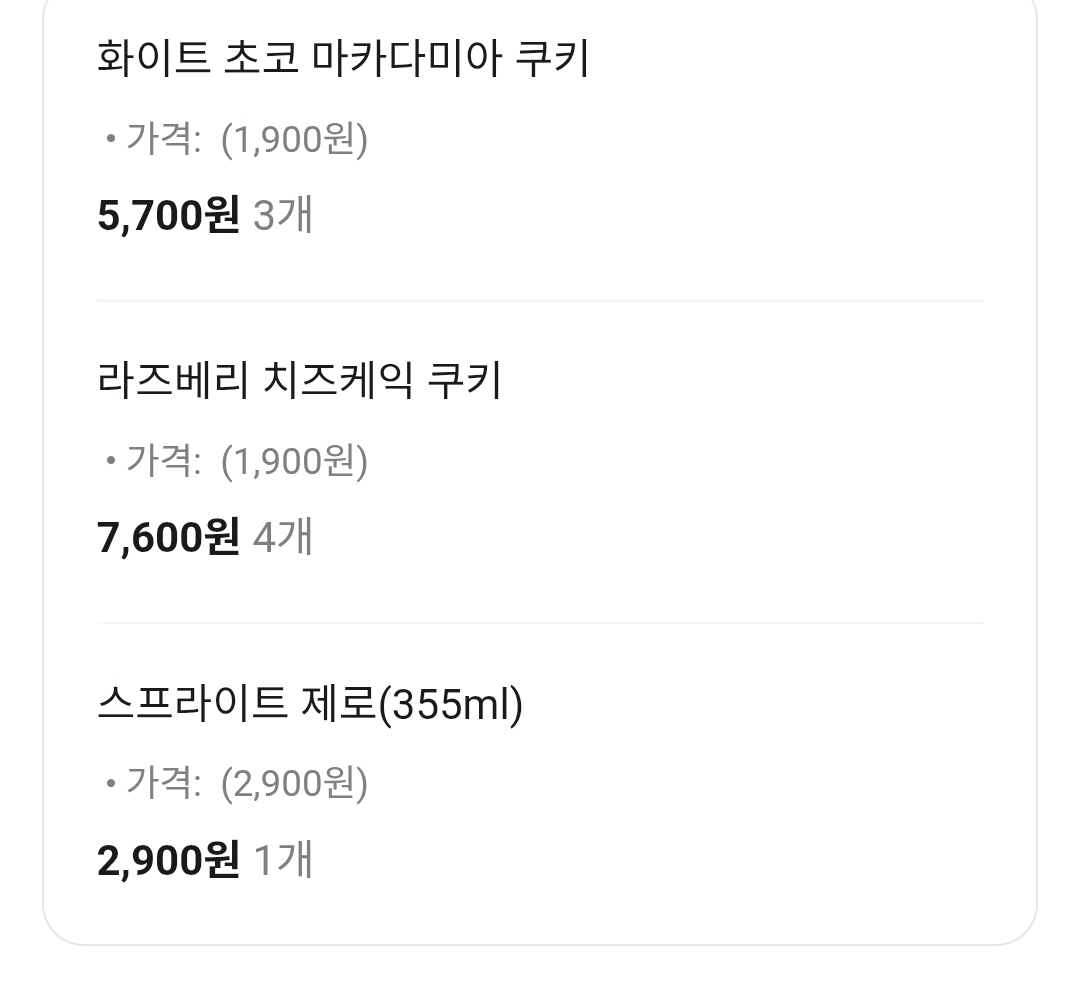Select 가격 label under 스프라이트 제로(355ml)

tap(162, 783)
